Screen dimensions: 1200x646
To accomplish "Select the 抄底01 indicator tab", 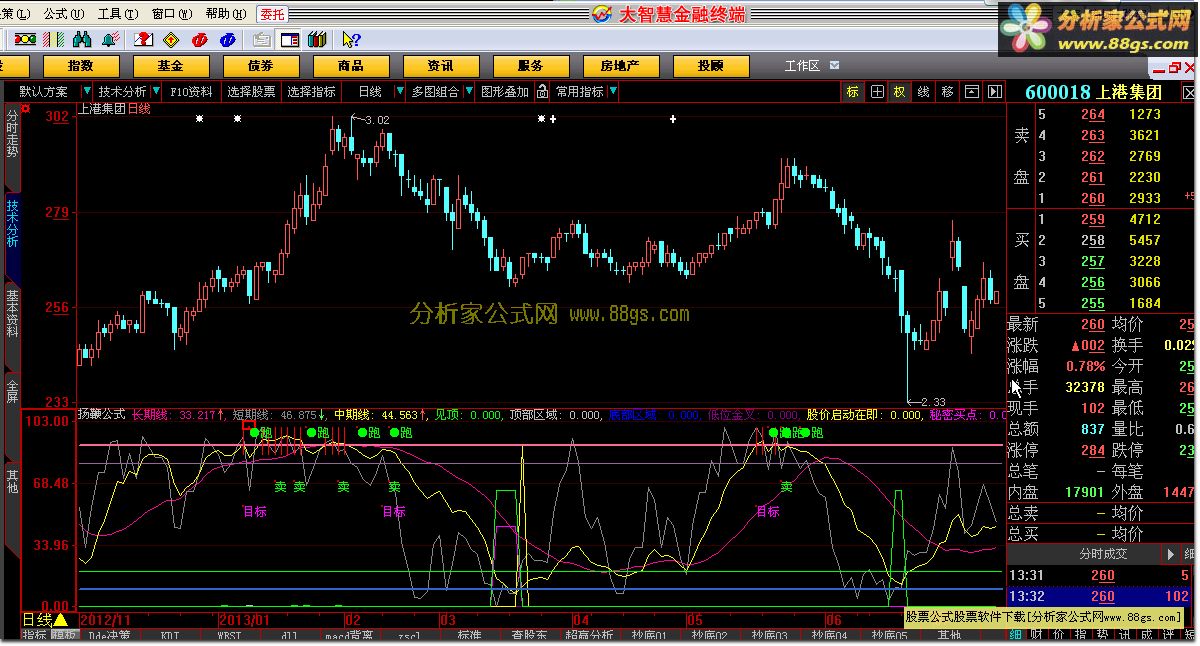I will pos(651,636).
